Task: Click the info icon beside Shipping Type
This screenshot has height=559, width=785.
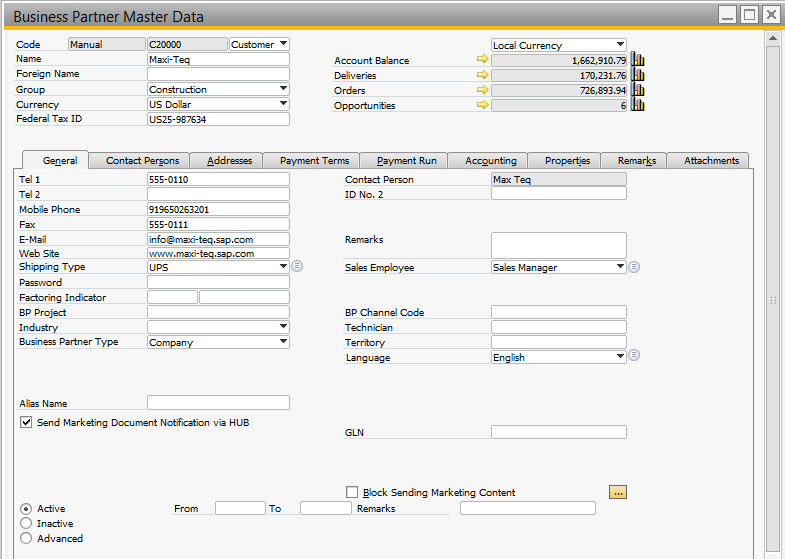Action: pyautogui.click(x=297, y=267)
